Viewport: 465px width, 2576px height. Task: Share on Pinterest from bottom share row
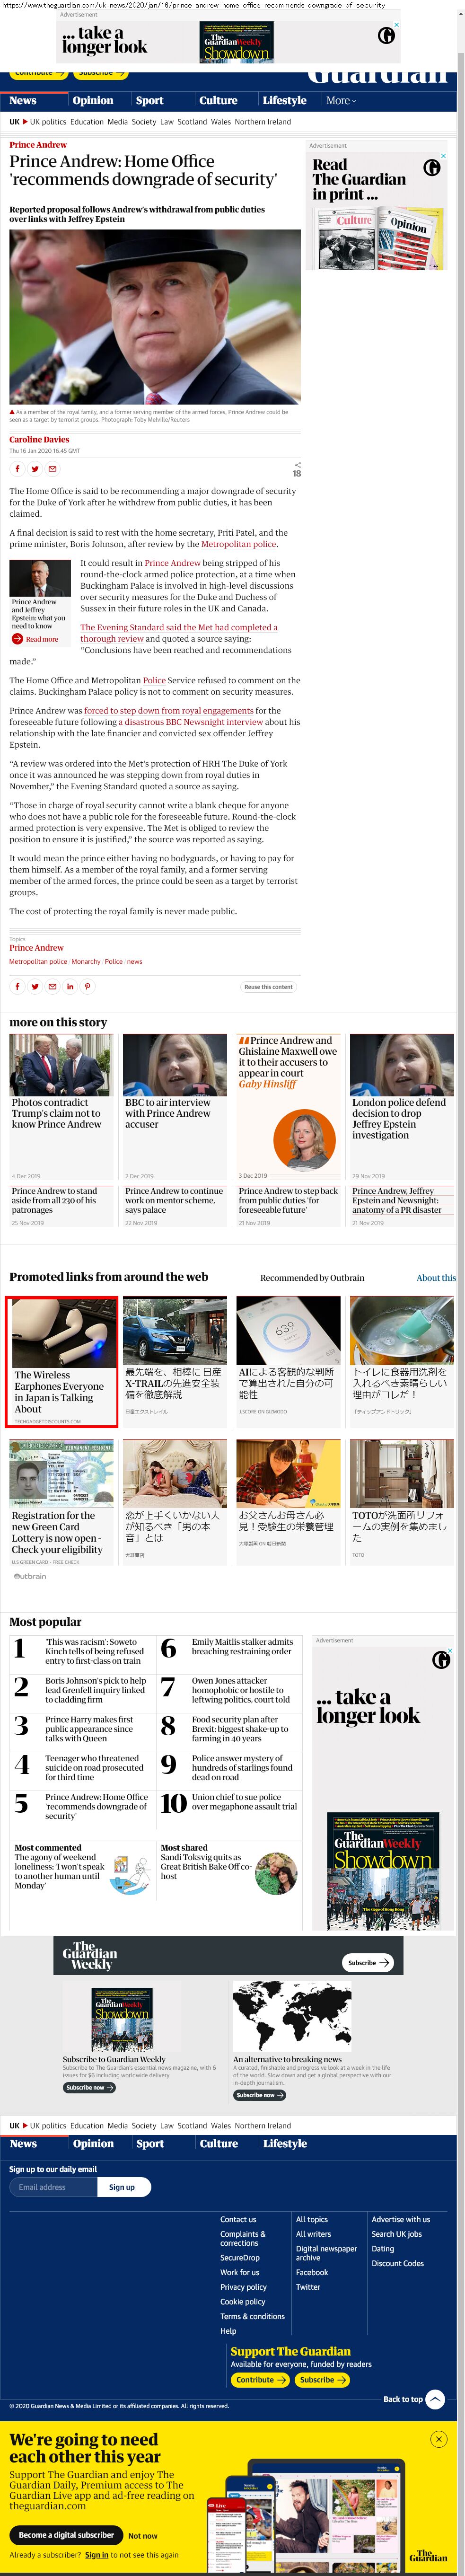(x=88, y=986)
